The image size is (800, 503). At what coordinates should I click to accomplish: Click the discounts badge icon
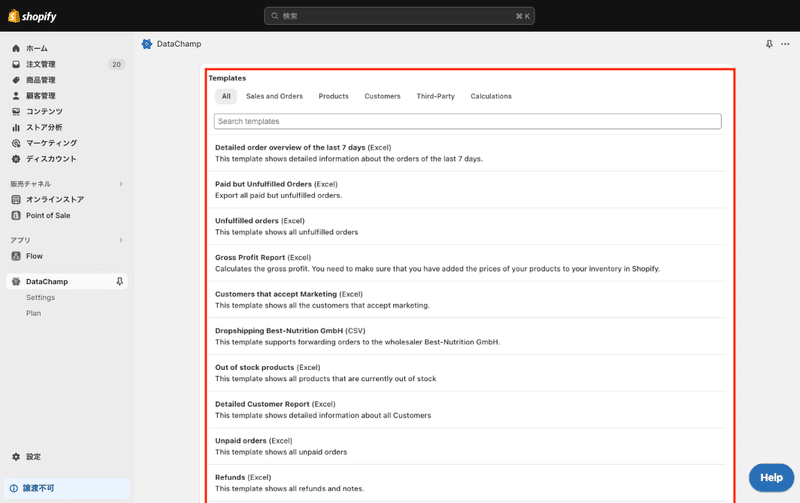(x=16, y=159)
